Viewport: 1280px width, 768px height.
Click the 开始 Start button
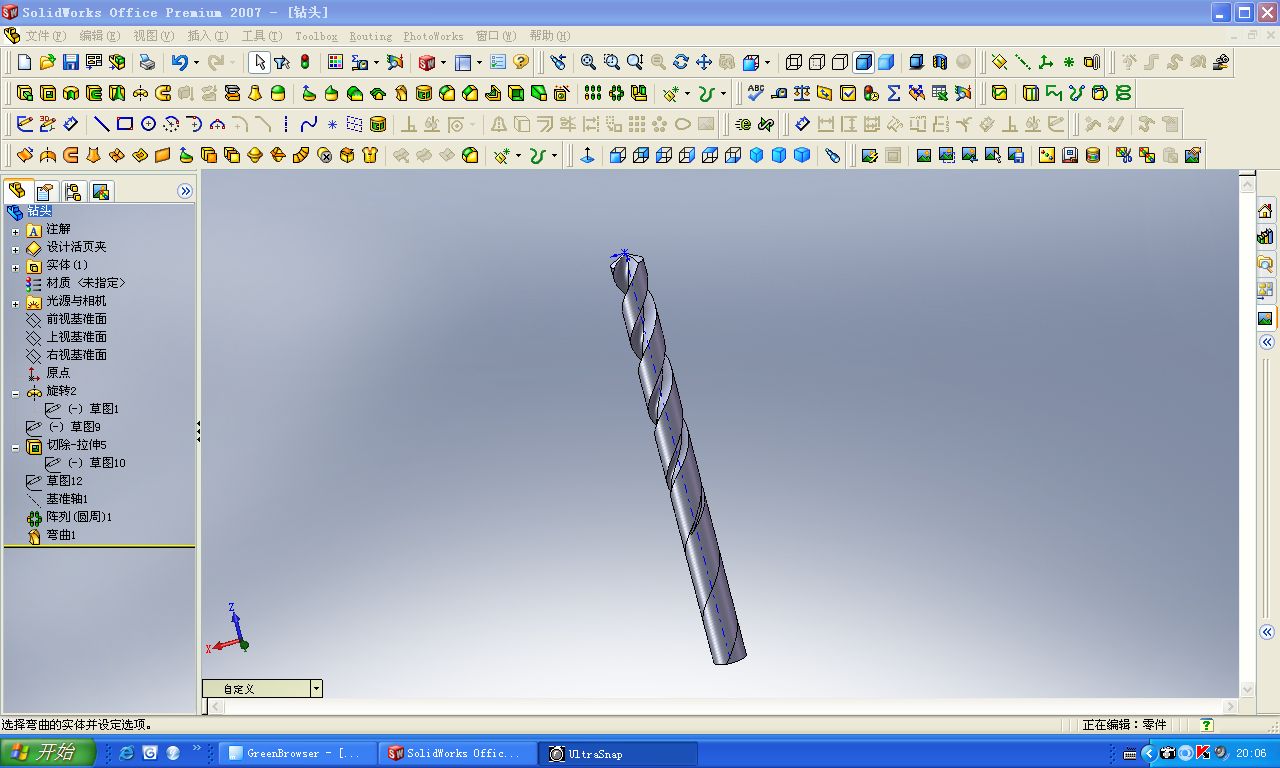click(48, 753)
